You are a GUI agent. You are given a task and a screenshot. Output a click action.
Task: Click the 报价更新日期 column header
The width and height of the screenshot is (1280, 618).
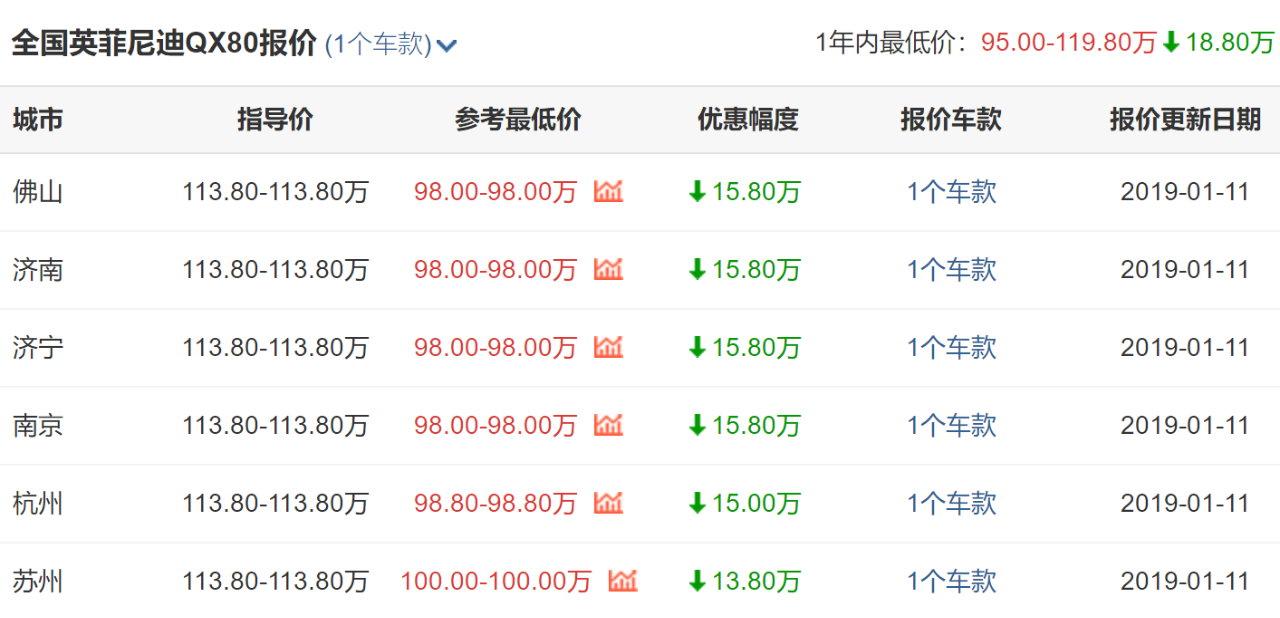pyautogui.click(x=1185, y=120)
